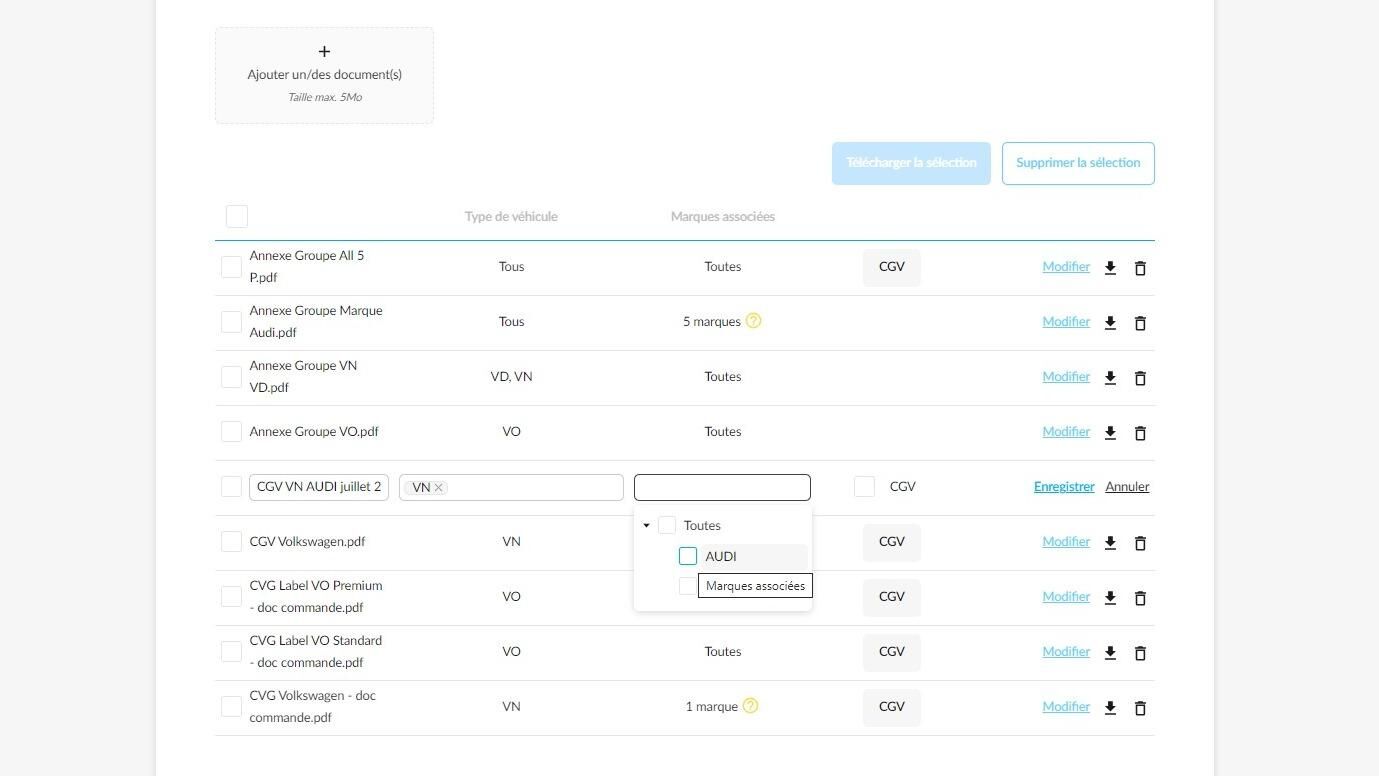This screenshot has width=1379, height=776.
Task: Check the AUDI brand checkbox
Action: [688, 556]
